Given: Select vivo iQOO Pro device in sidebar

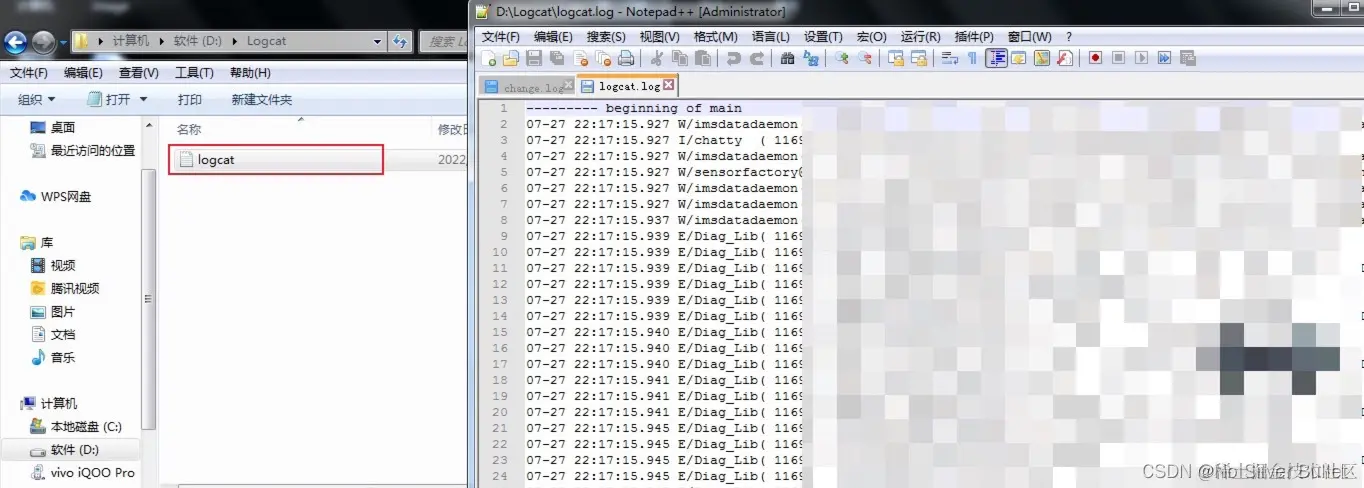Looking at the screenshot, I should pos(83,473).
